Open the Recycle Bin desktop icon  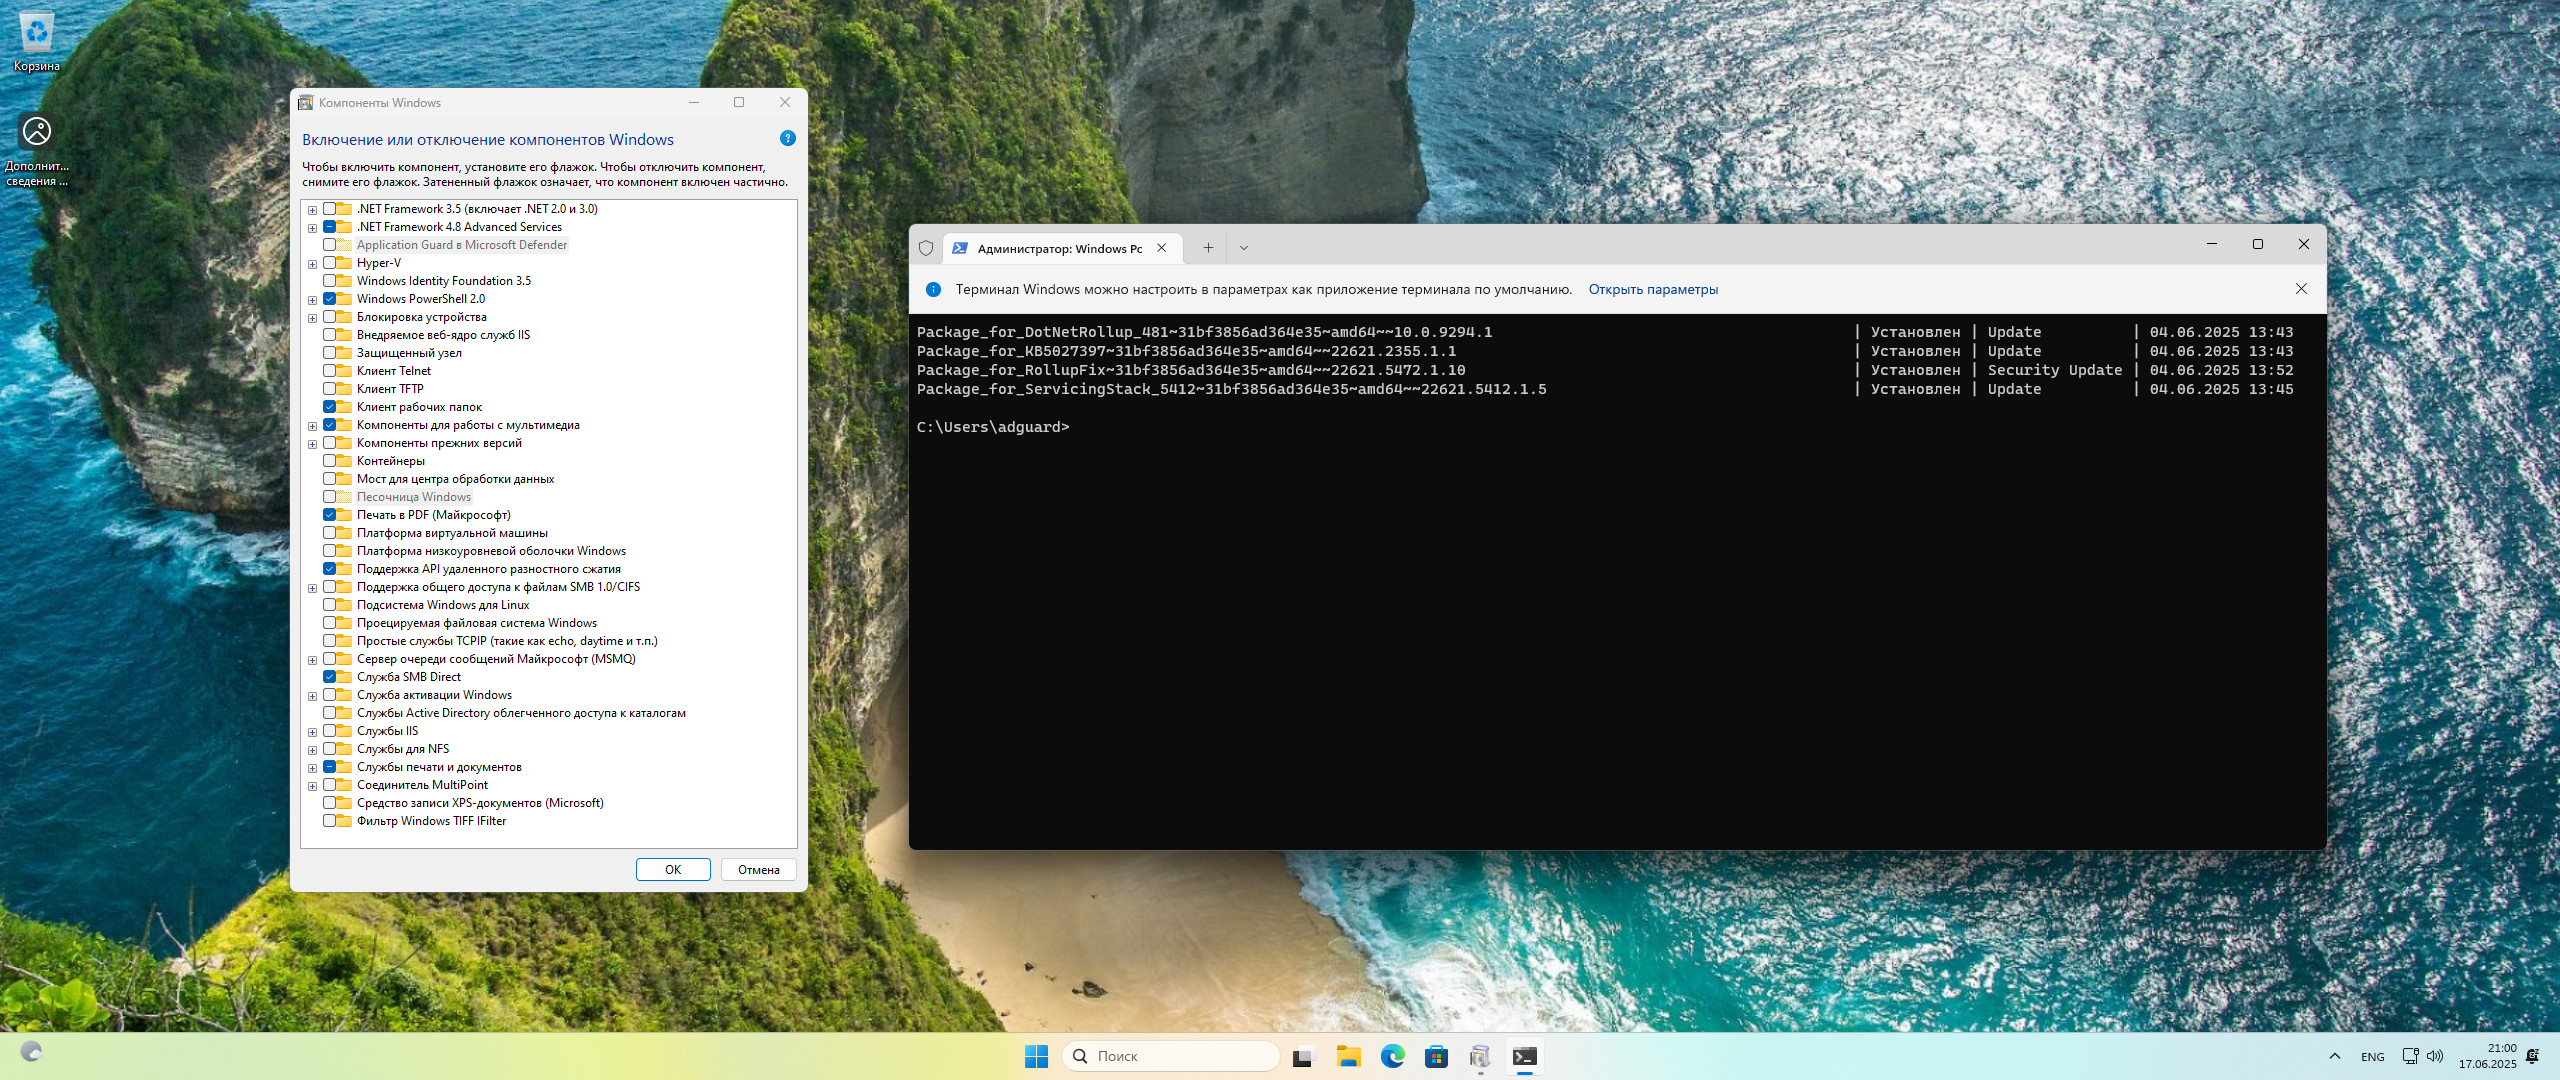36,40
